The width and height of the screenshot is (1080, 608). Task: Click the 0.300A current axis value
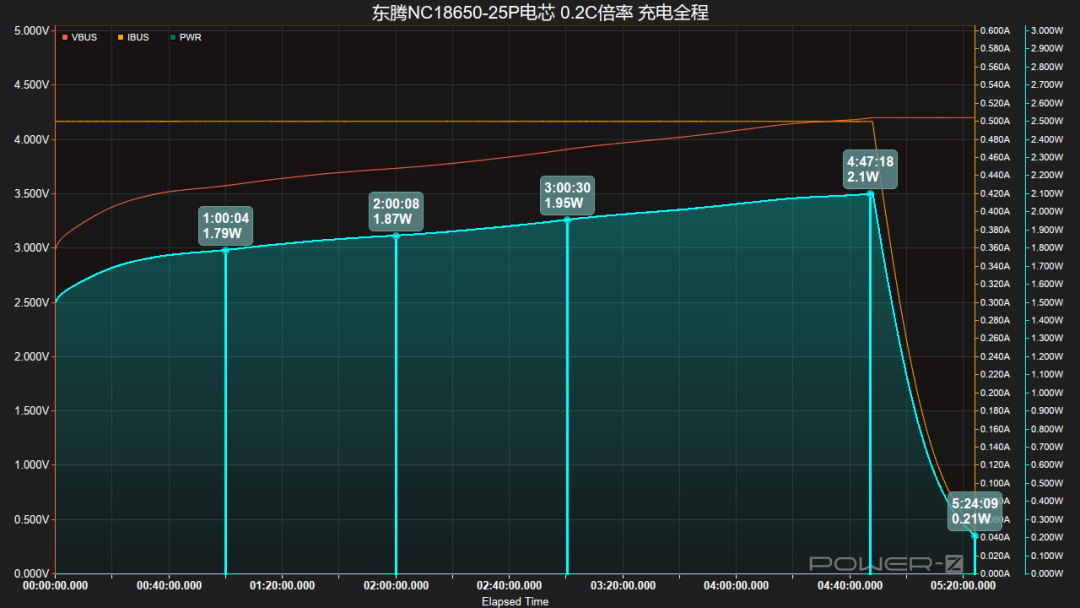[x=995, y=302]
